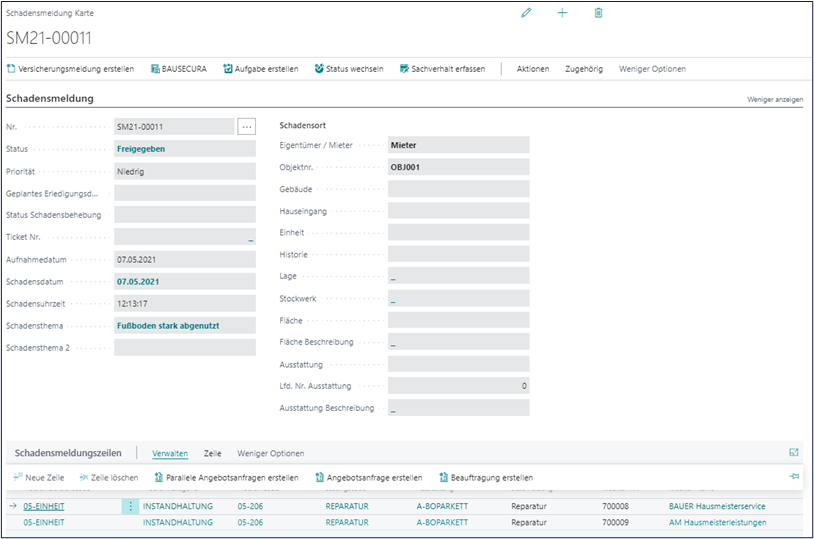Click the ellipsis button beside Nr. field

(247, 127)
